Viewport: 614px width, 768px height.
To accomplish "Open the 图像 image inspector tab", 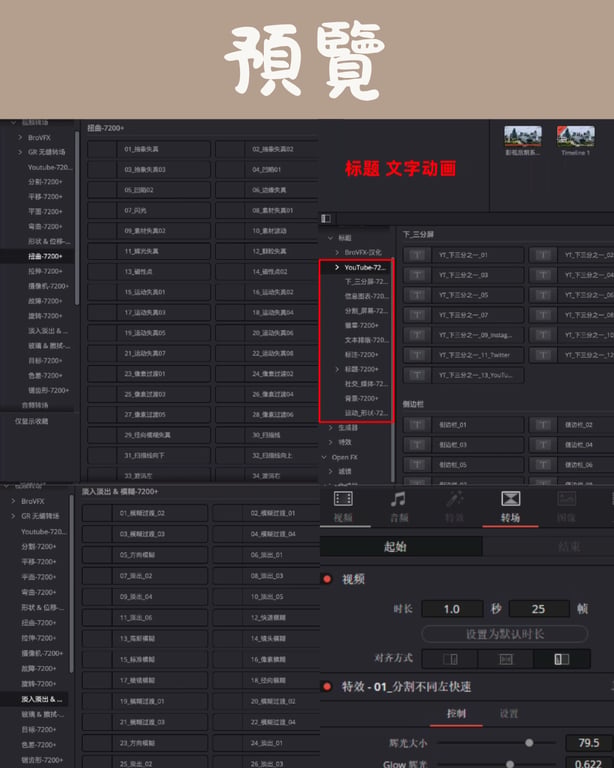I will [x=567, y=499].
